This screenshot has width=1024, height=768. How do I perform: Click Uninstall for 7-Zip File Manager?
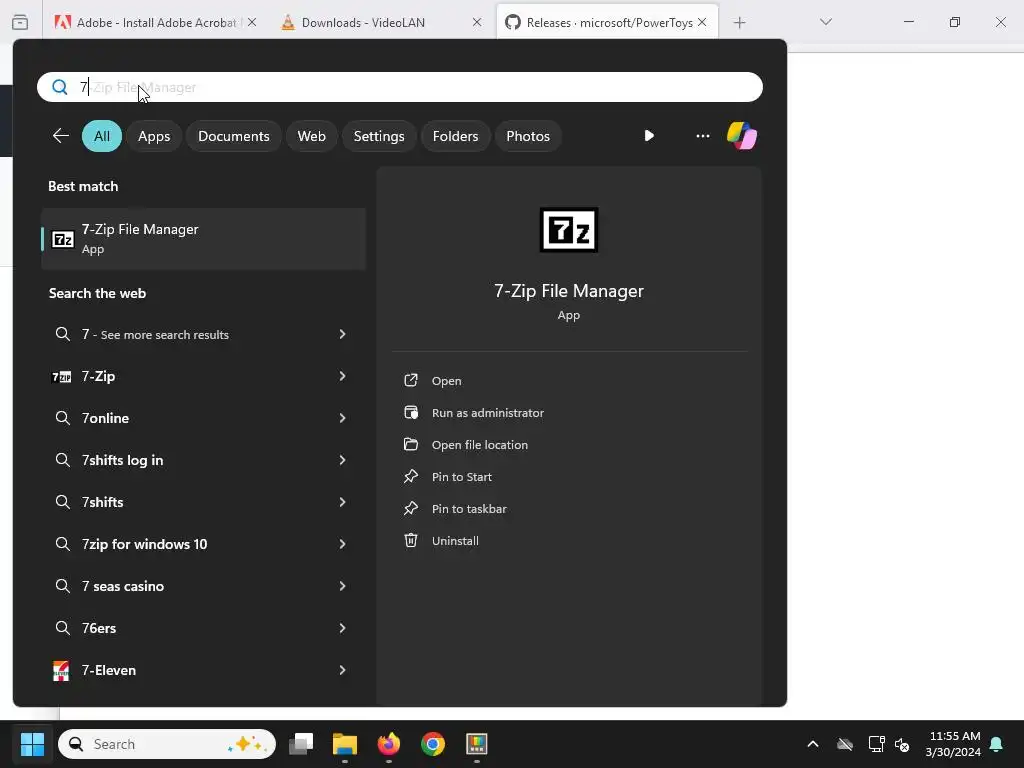(x=455, y=541)
